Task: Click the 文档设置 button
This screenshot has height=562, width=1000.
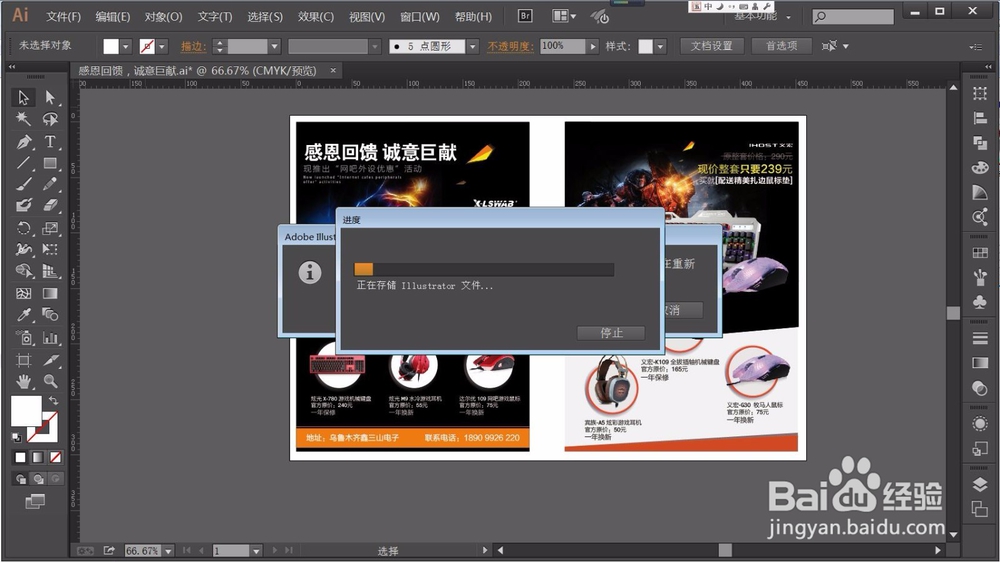Action: click(x=712, y=46)
